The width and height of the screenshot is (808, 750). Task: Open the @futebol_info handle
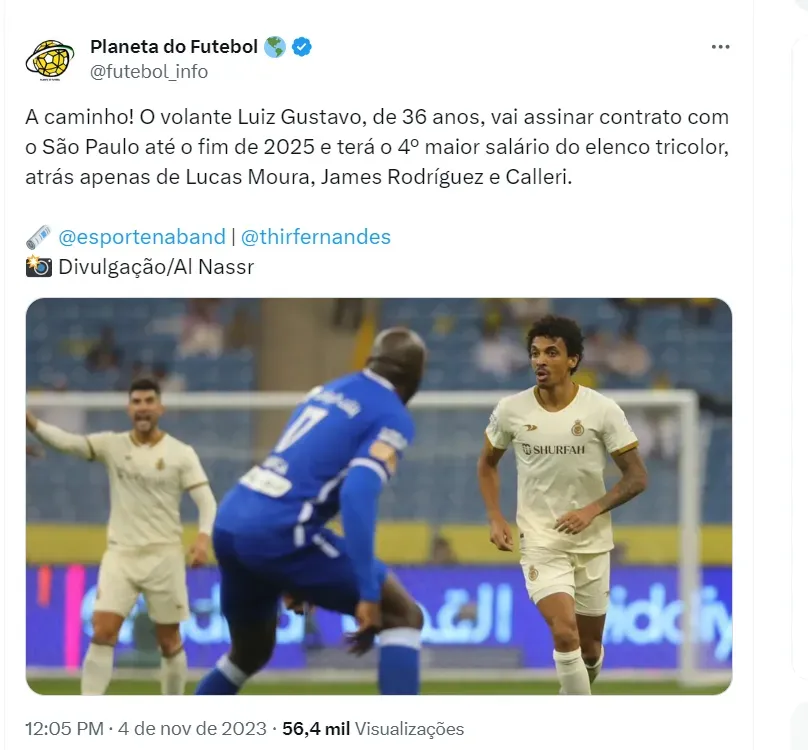point(149,72)
